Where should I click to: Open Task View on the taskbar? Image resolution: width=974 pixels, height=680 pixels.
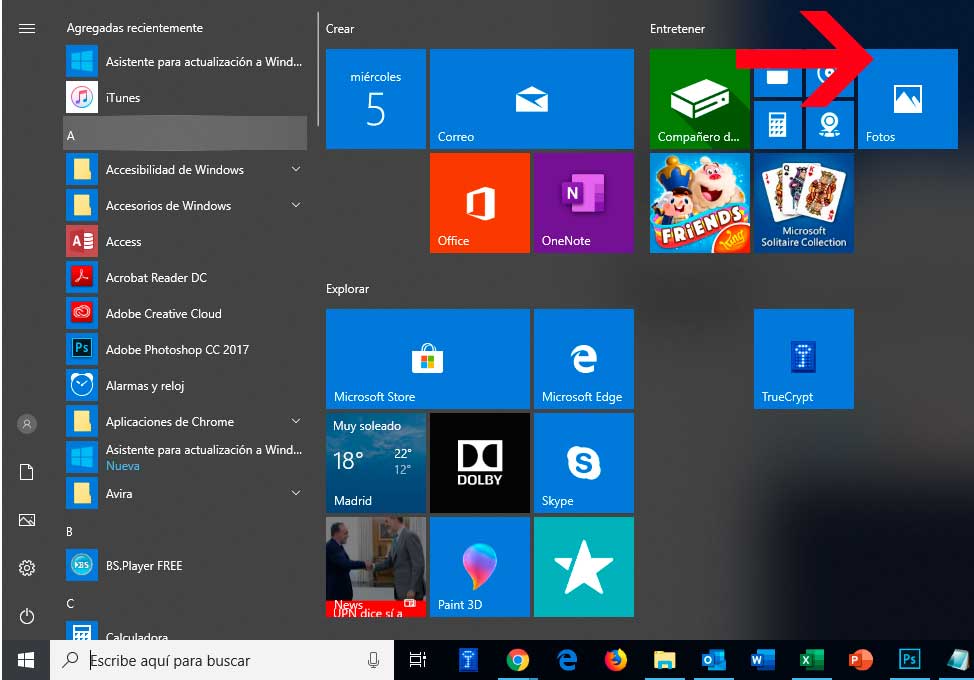click(x=418, y=660)
